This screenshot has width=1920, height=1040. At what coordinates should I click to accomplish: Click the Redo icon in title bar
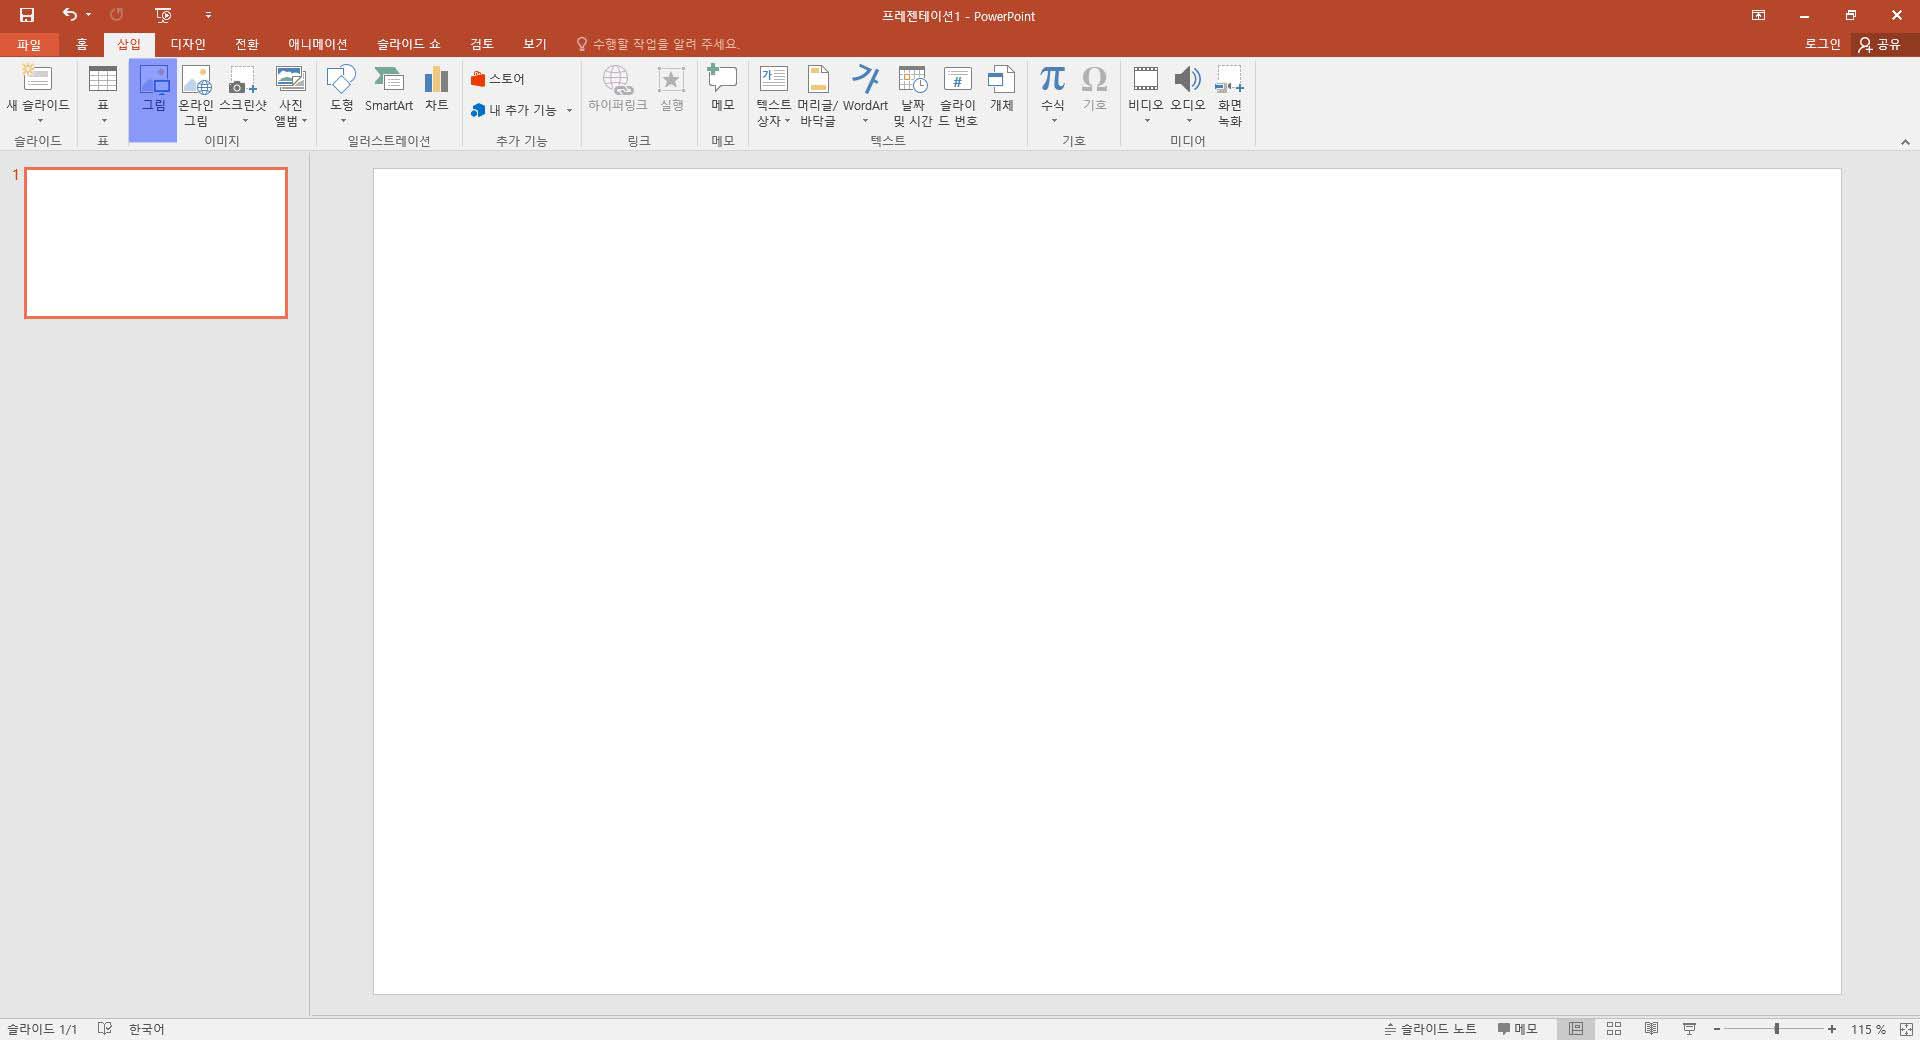[x=116, y=15]
